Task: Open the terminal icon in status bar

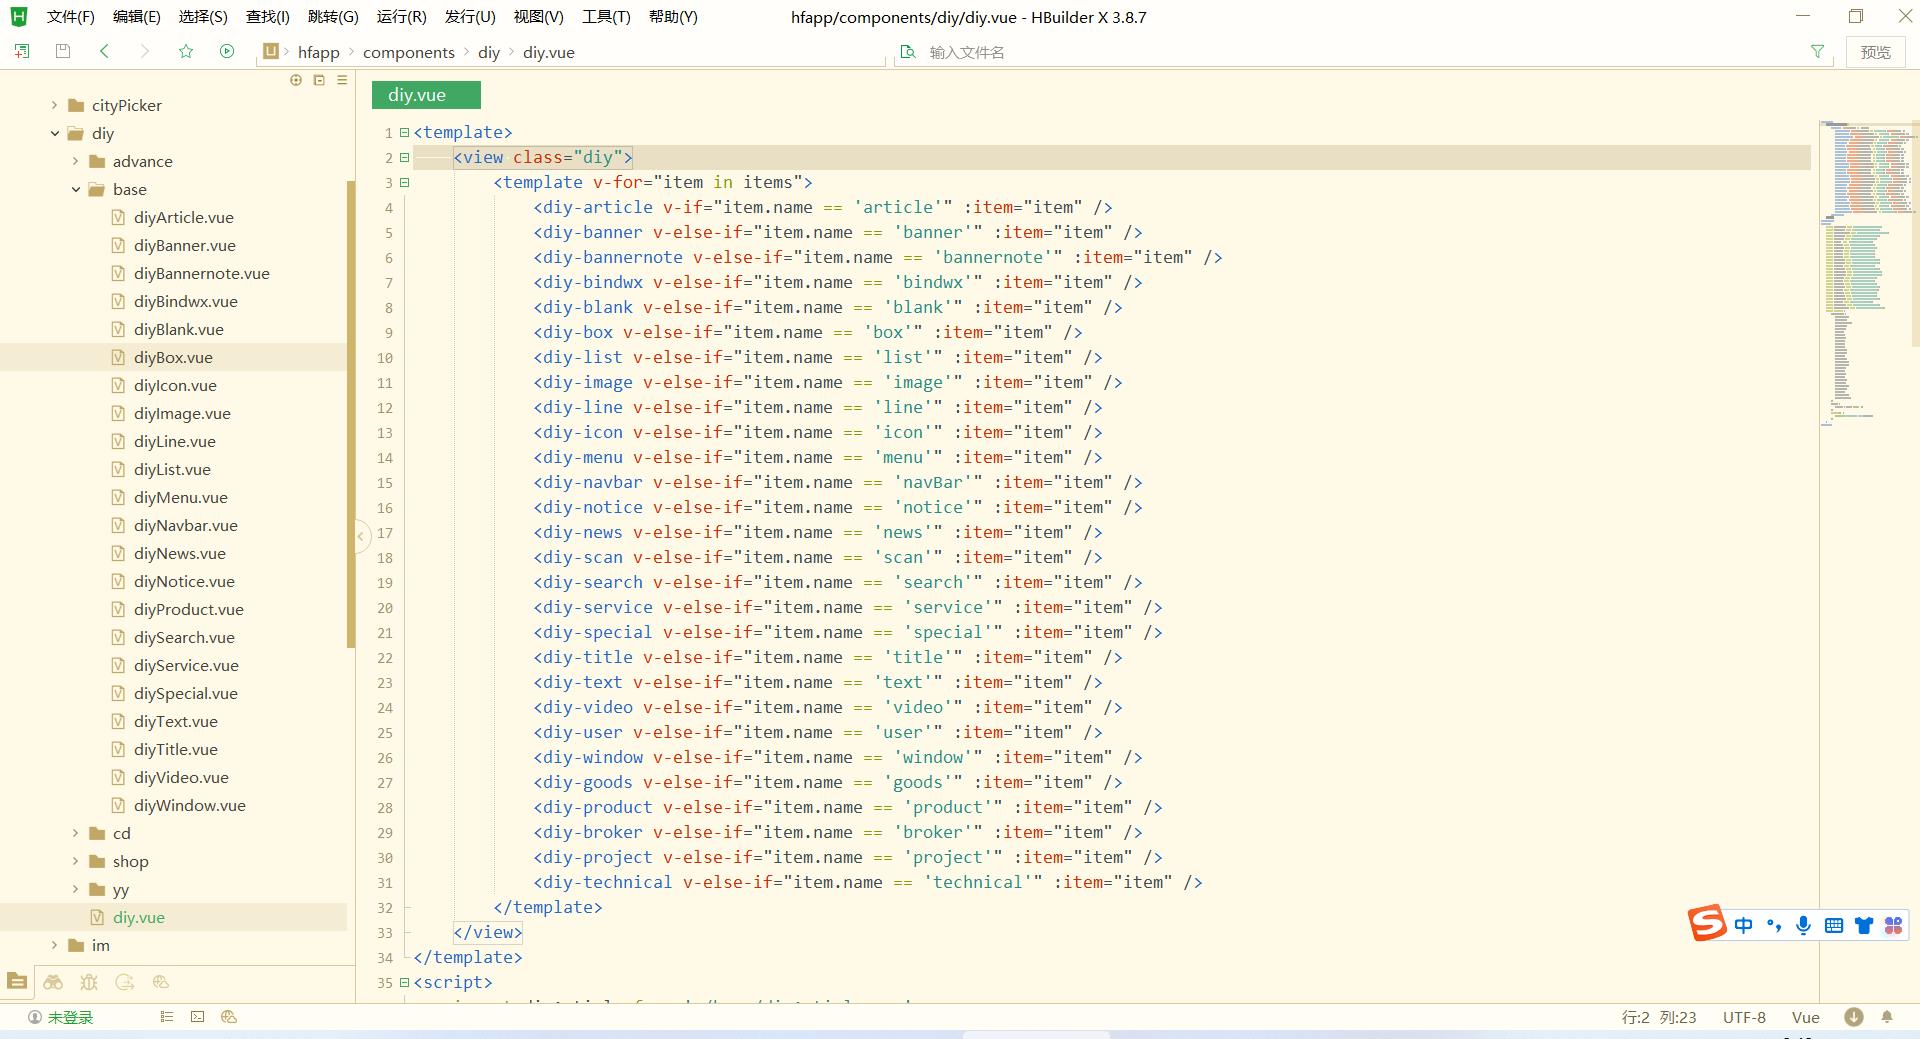Action: click(x=197, y=1017)
